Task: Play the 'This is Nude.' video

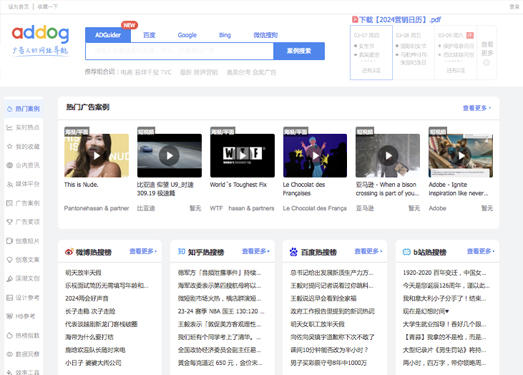Action: tap(96, 155)
